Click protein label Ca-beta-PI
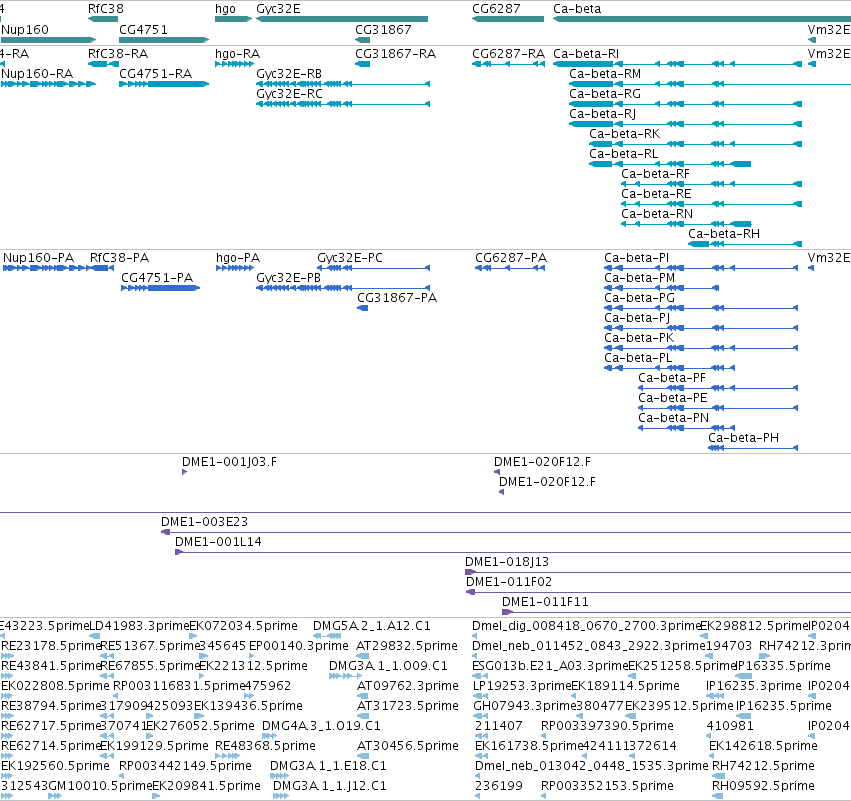Viewport: 851px width, 801px height. coord(637,258)
